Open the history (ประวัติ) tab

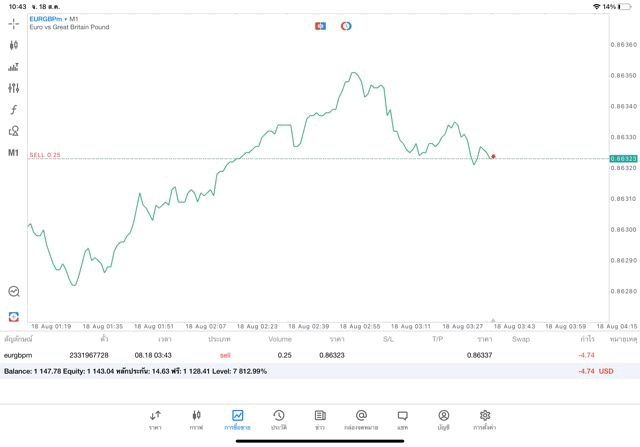click(x=279, y=419)
